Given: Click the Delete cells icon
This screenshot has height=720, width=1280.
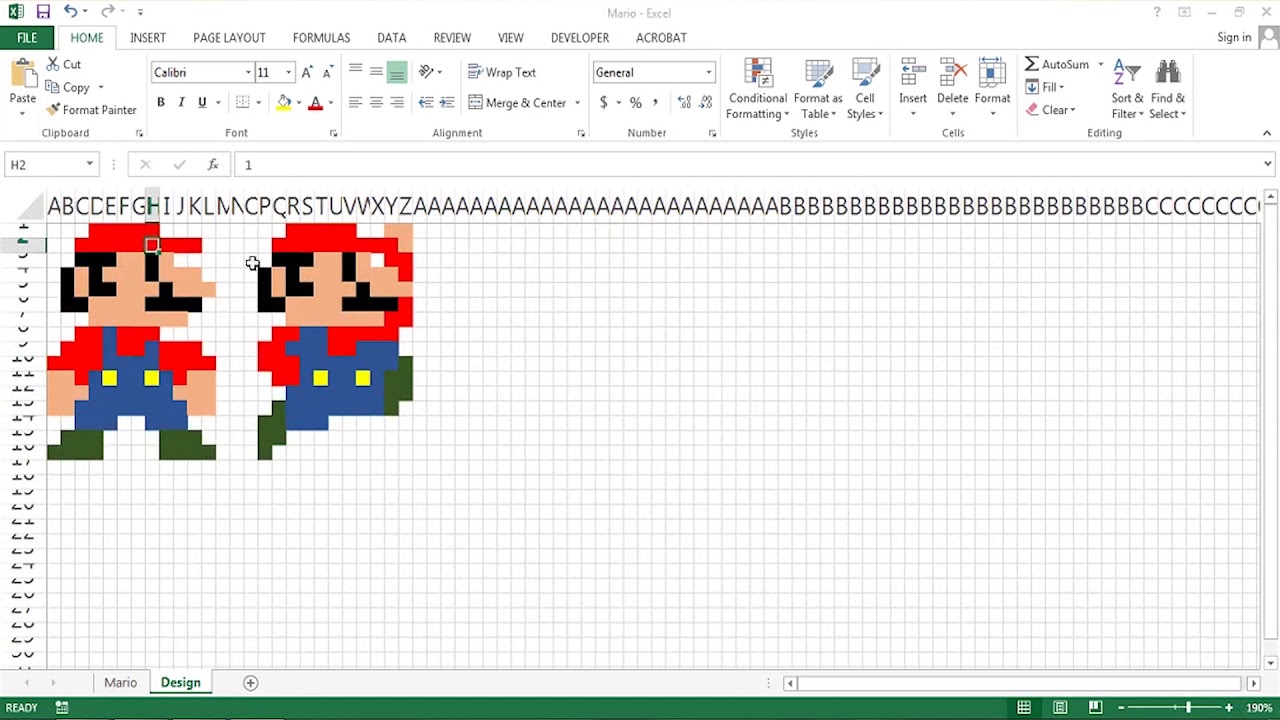Looking at the screenshot, I should click(952, 74).
